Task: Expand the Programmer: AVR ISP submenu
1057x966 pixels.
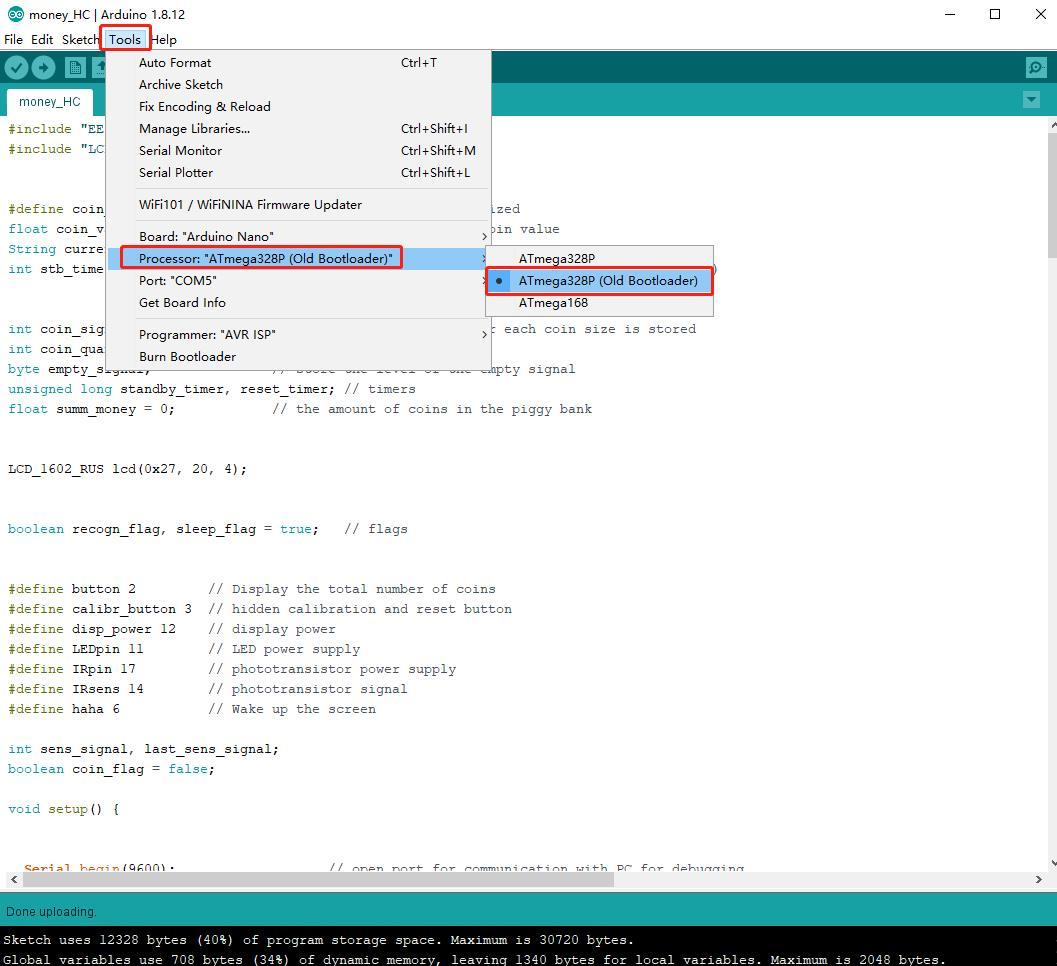Action: point(299,335)
